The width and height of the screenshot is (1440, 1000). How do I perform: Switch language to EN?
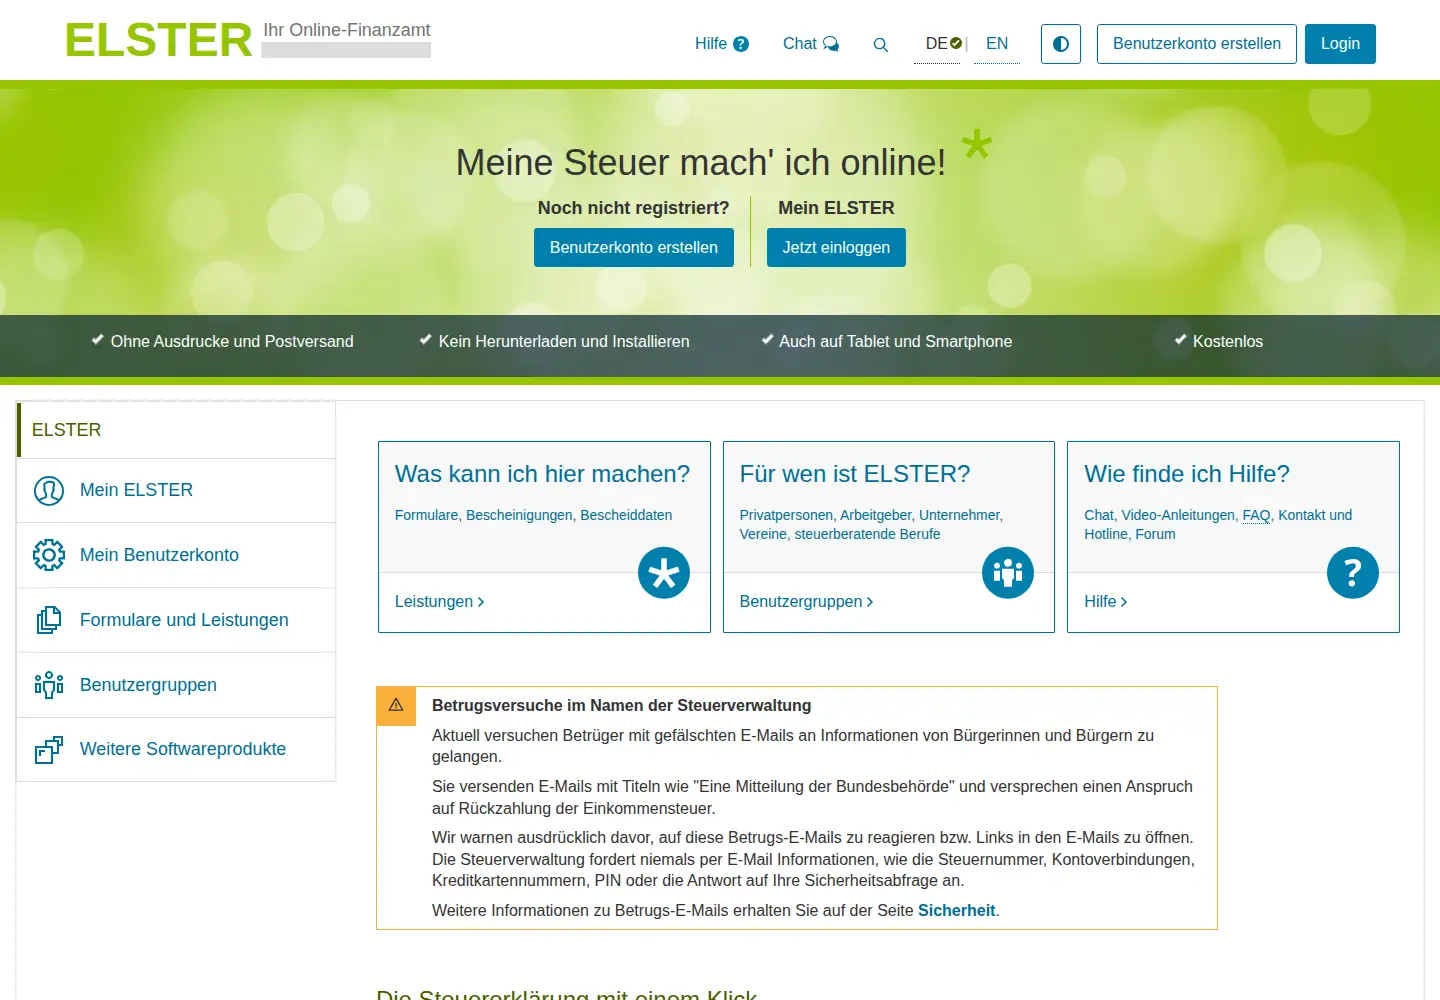[x=997, y=44]
